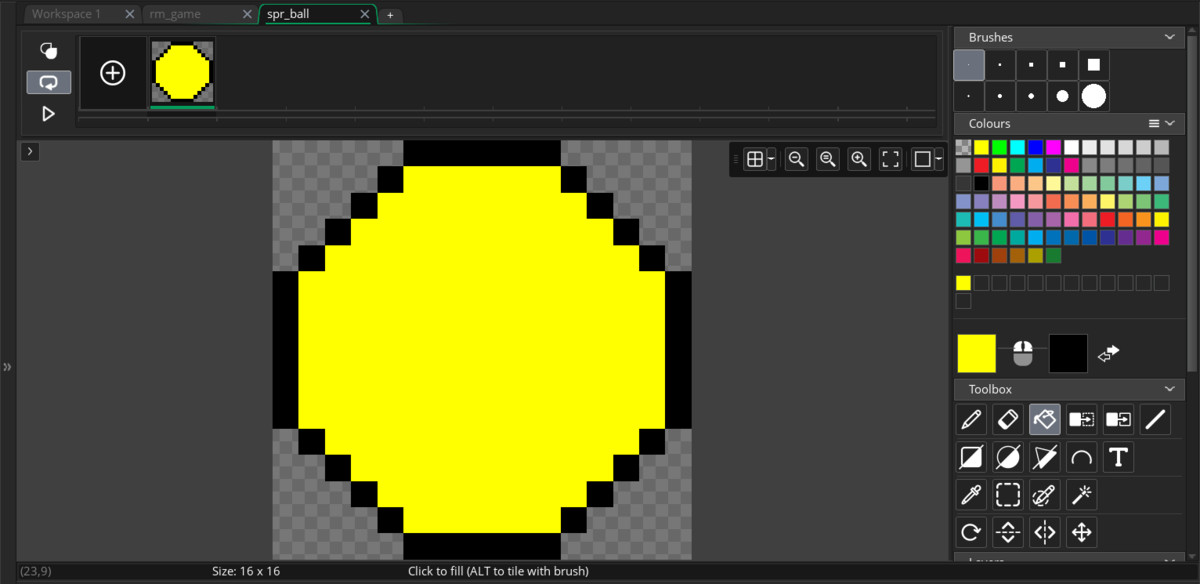Select the Rectangle Selection tool
This screenshot has height=584, width=1200.
[x=1008, y=494]
